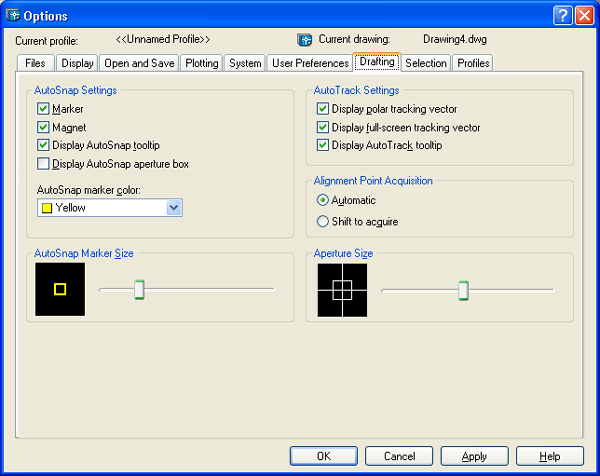
Task: Click the Cancel button
Action: click(x=399, y=455)
